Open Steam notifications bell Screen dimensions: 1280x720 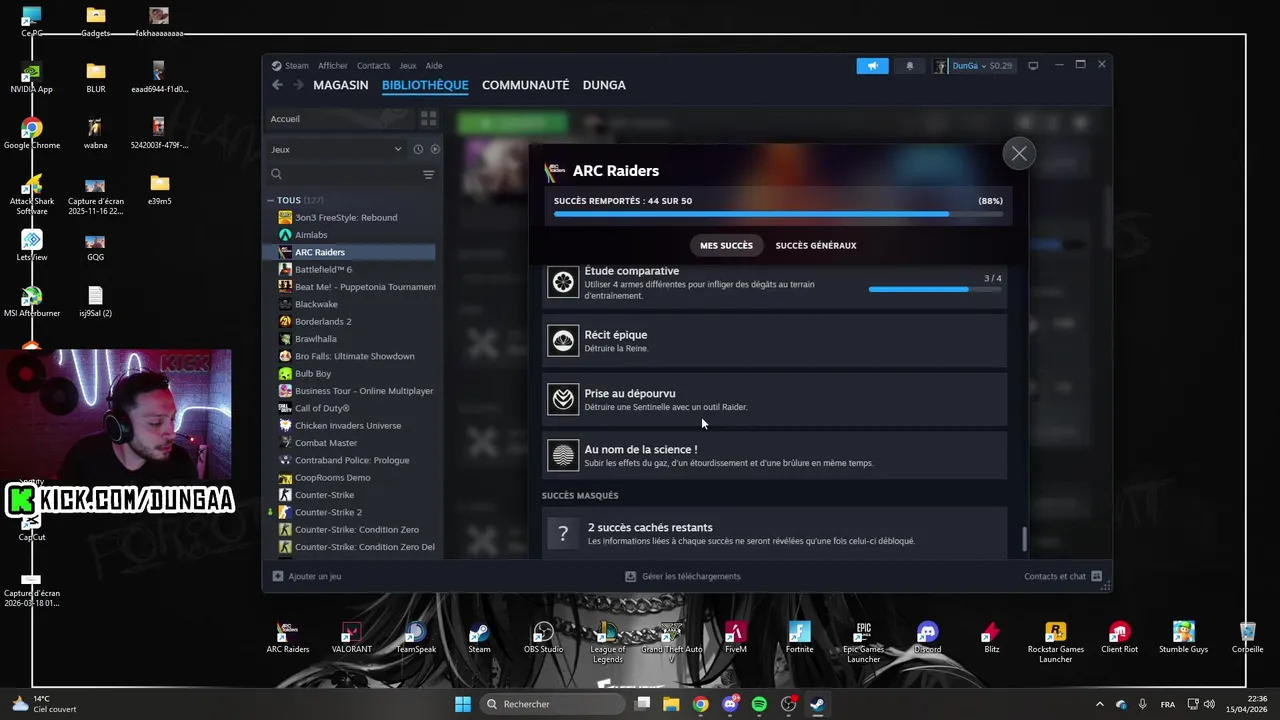tap(909, 65)
